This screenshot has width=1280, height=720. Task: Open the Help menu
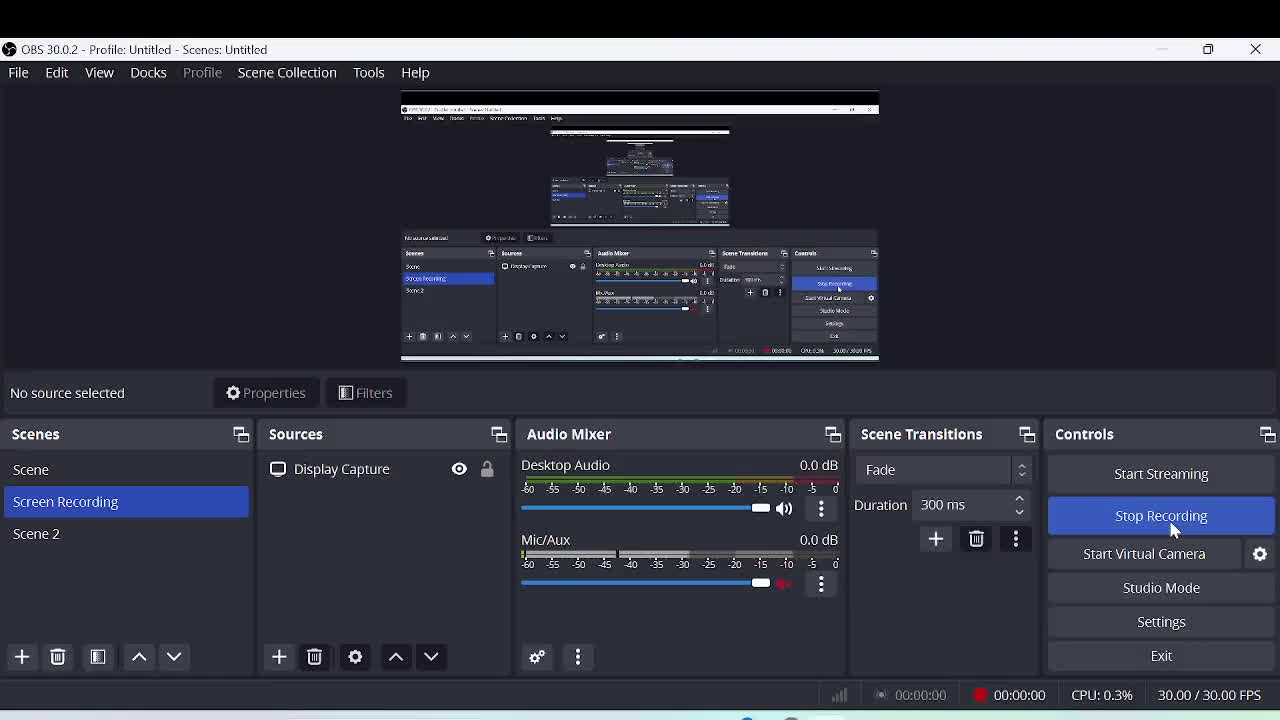415,73
